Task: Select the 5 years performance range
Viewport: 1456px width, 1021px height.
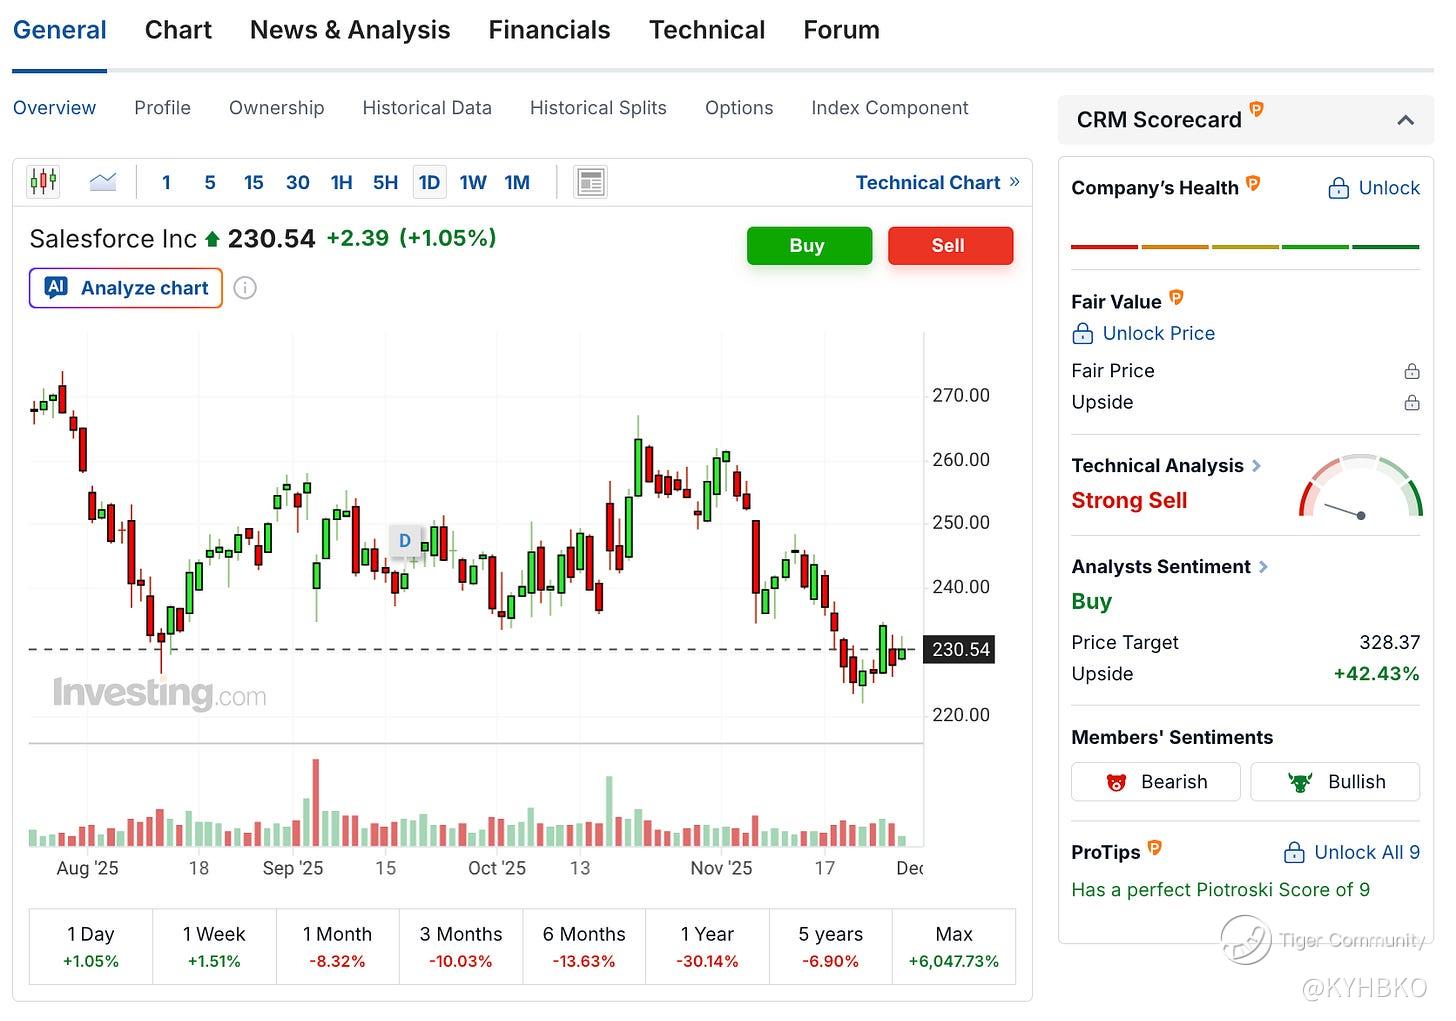Action: tap(831, 947)
